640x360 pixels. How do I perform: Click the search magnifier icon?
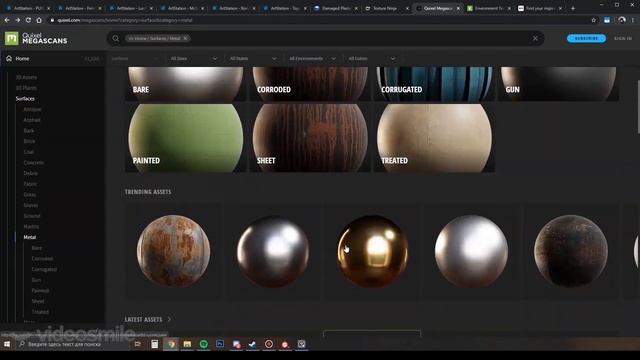coord(116,38)
